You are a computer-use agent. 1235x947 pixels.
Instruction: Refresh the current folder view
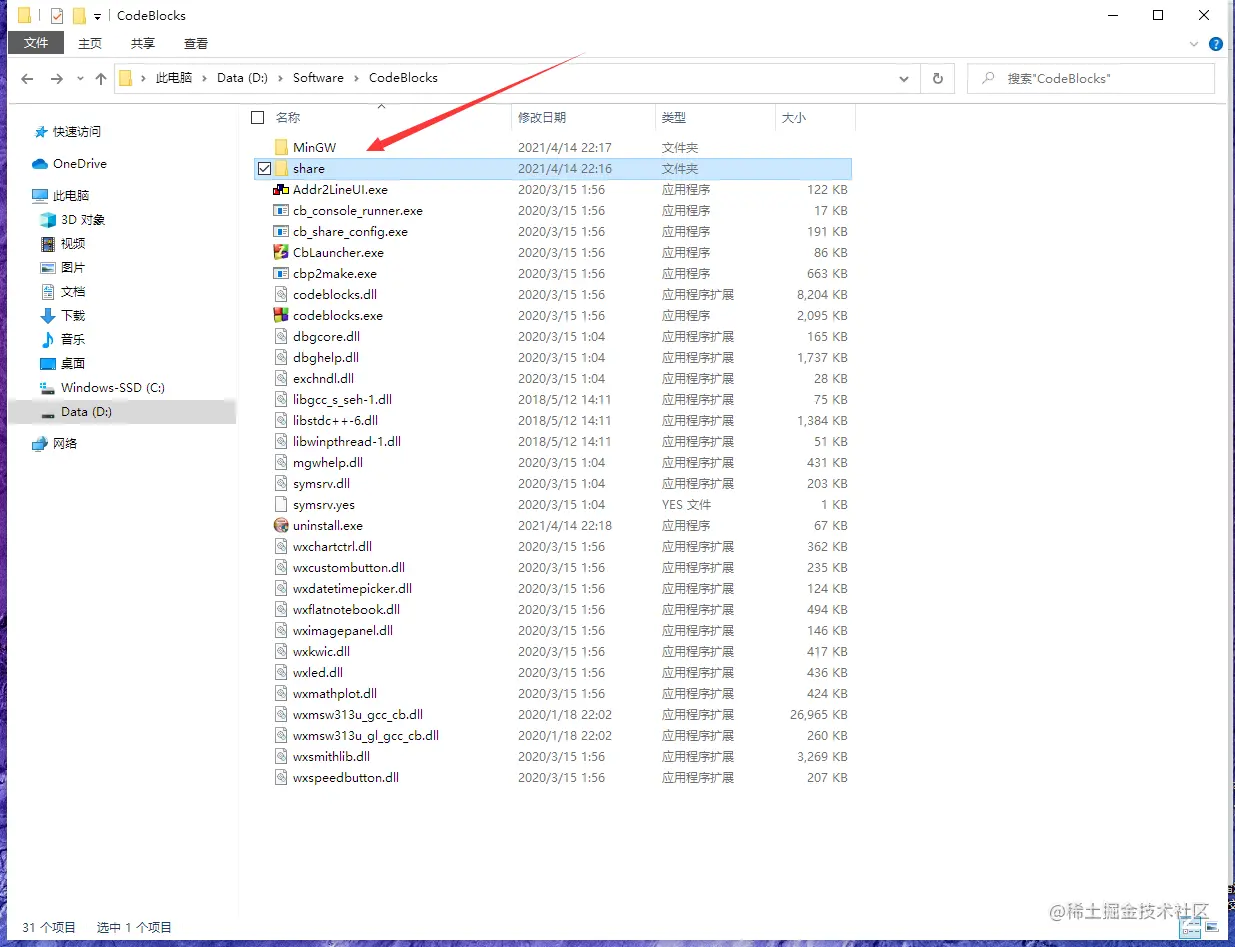[x=937, y=78]
